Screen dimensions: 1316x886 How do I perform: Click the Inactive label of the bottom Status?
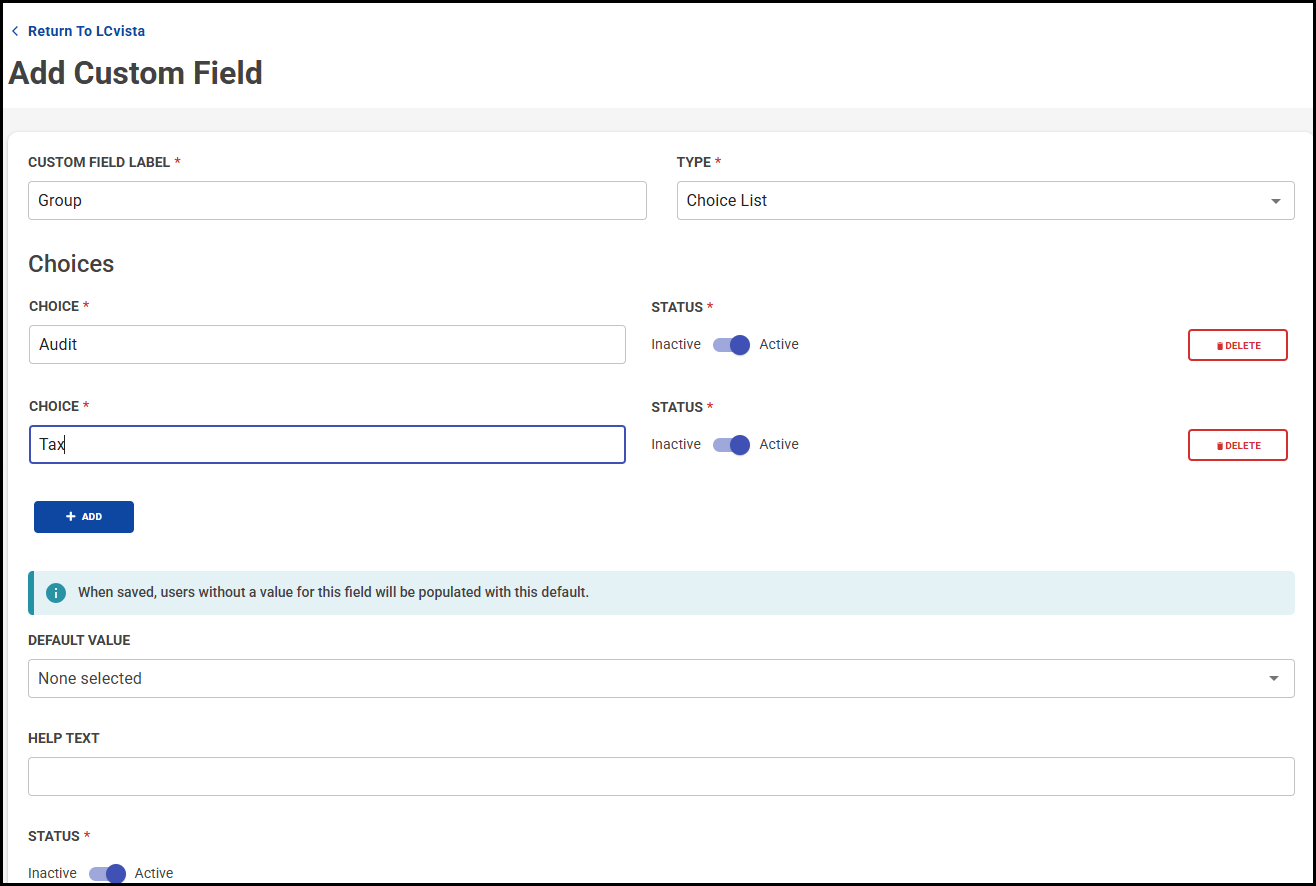(52, 873)
